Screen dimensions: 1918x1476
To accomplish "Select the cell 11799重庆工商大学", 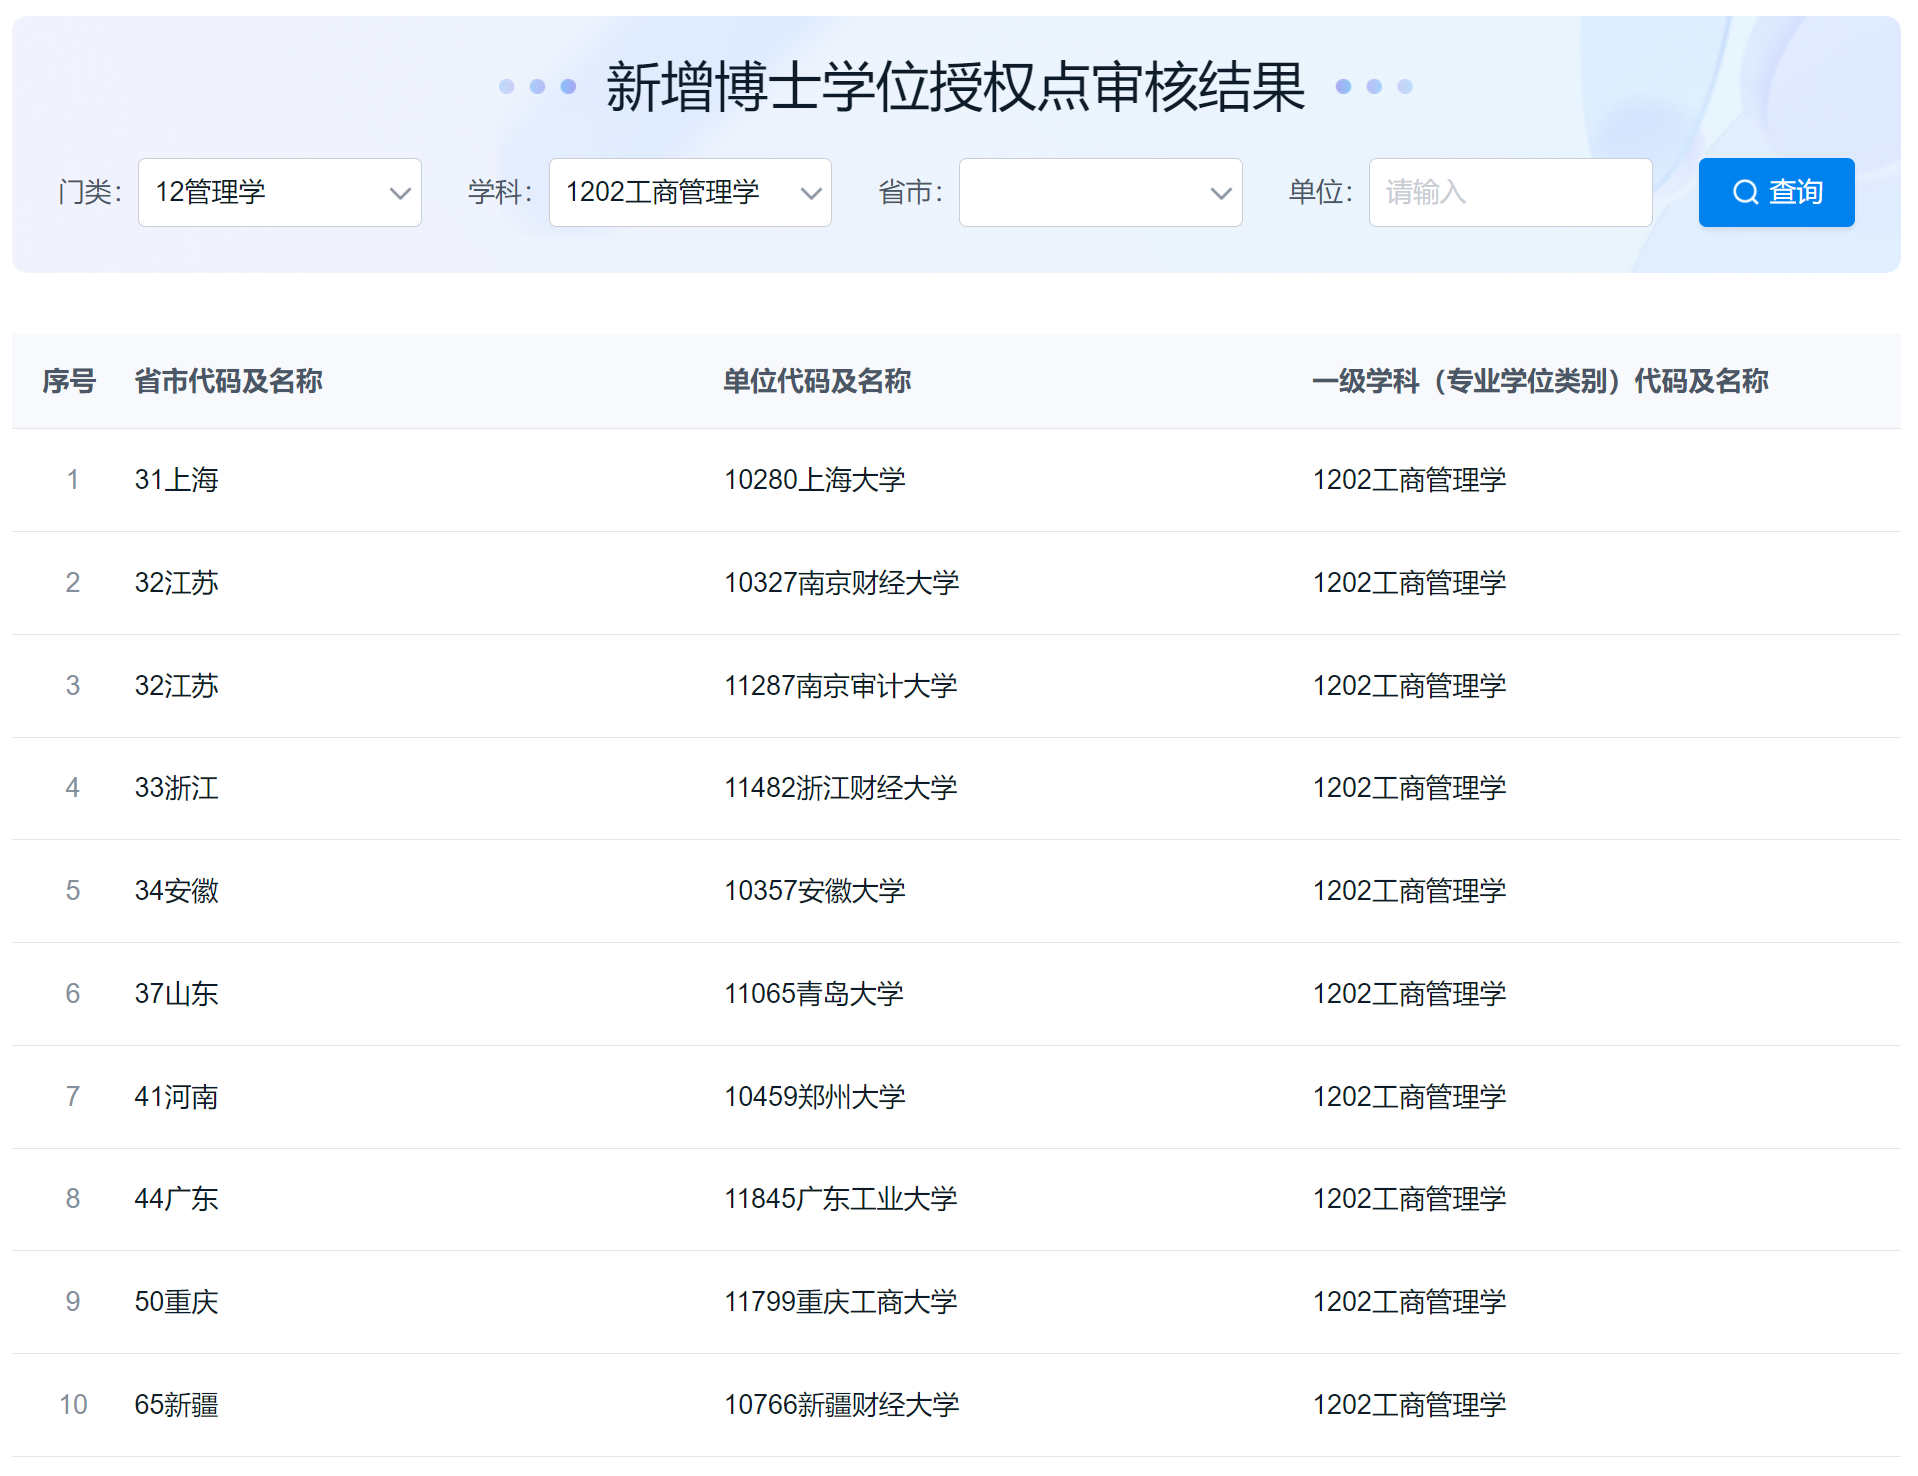I will 840,1302.
